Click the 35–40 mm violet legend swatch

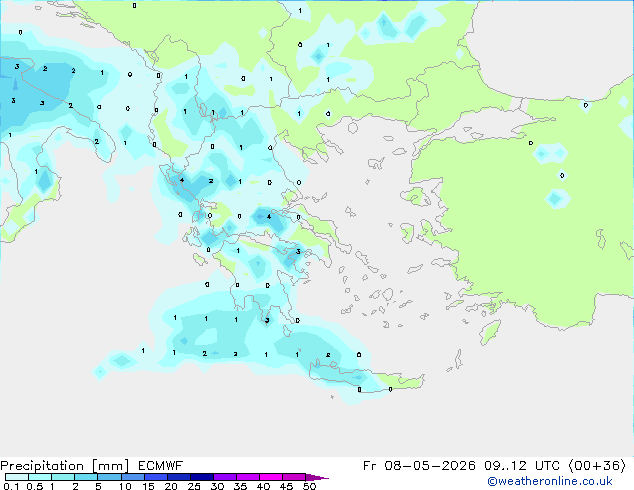(x=248, y=477)
